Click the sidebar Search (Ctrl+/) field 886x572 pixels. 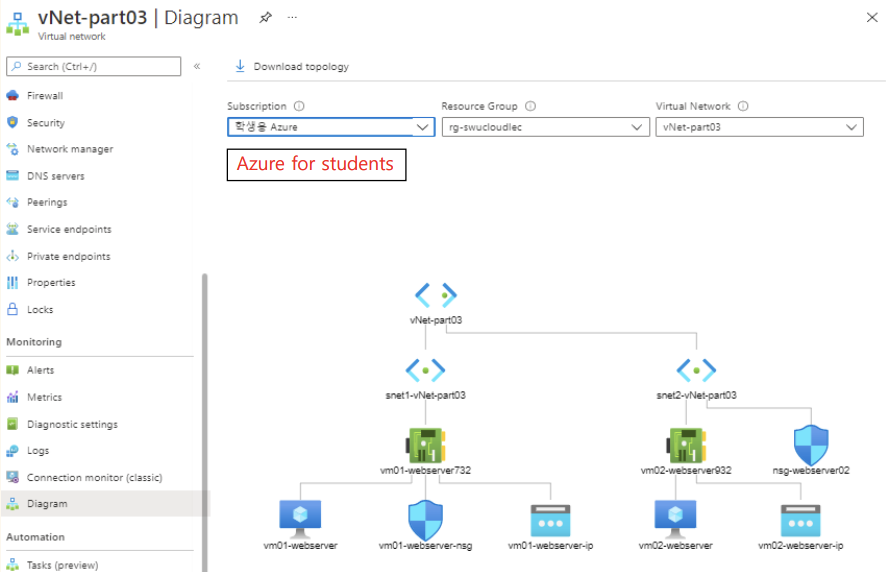click(x=94, y=66)
